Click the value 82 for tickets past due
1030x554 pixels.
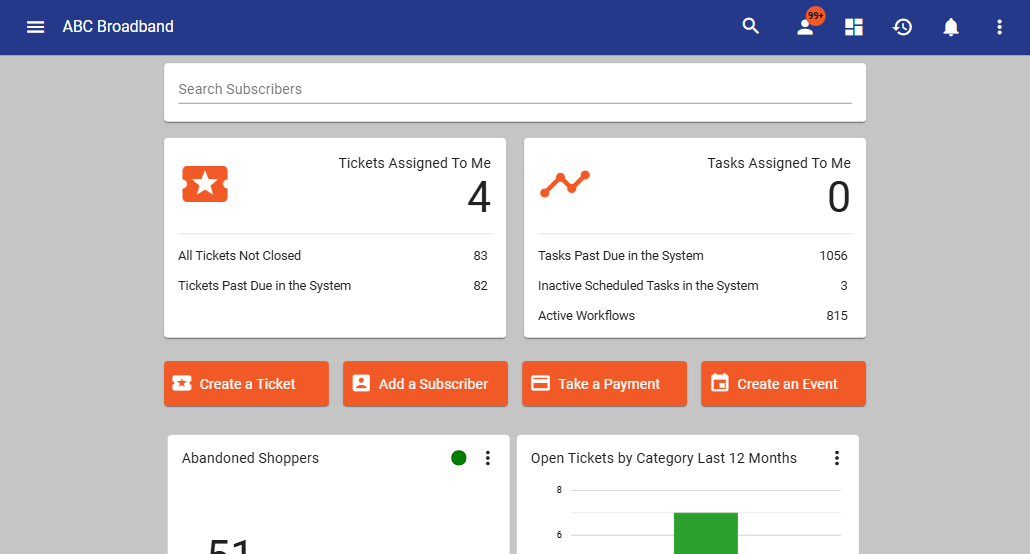480,286
